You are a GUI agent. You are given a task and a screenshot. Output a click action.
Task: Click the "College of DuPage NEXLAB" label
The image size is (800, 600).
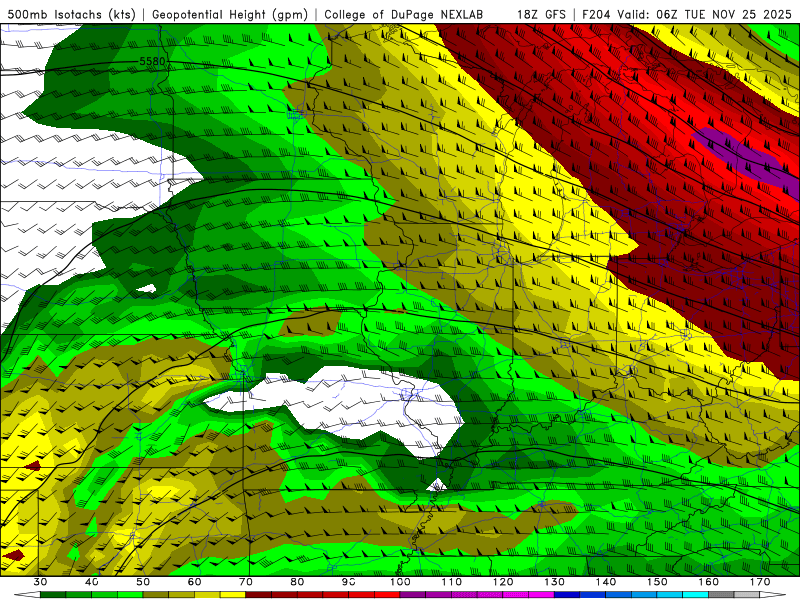[404, 14]
